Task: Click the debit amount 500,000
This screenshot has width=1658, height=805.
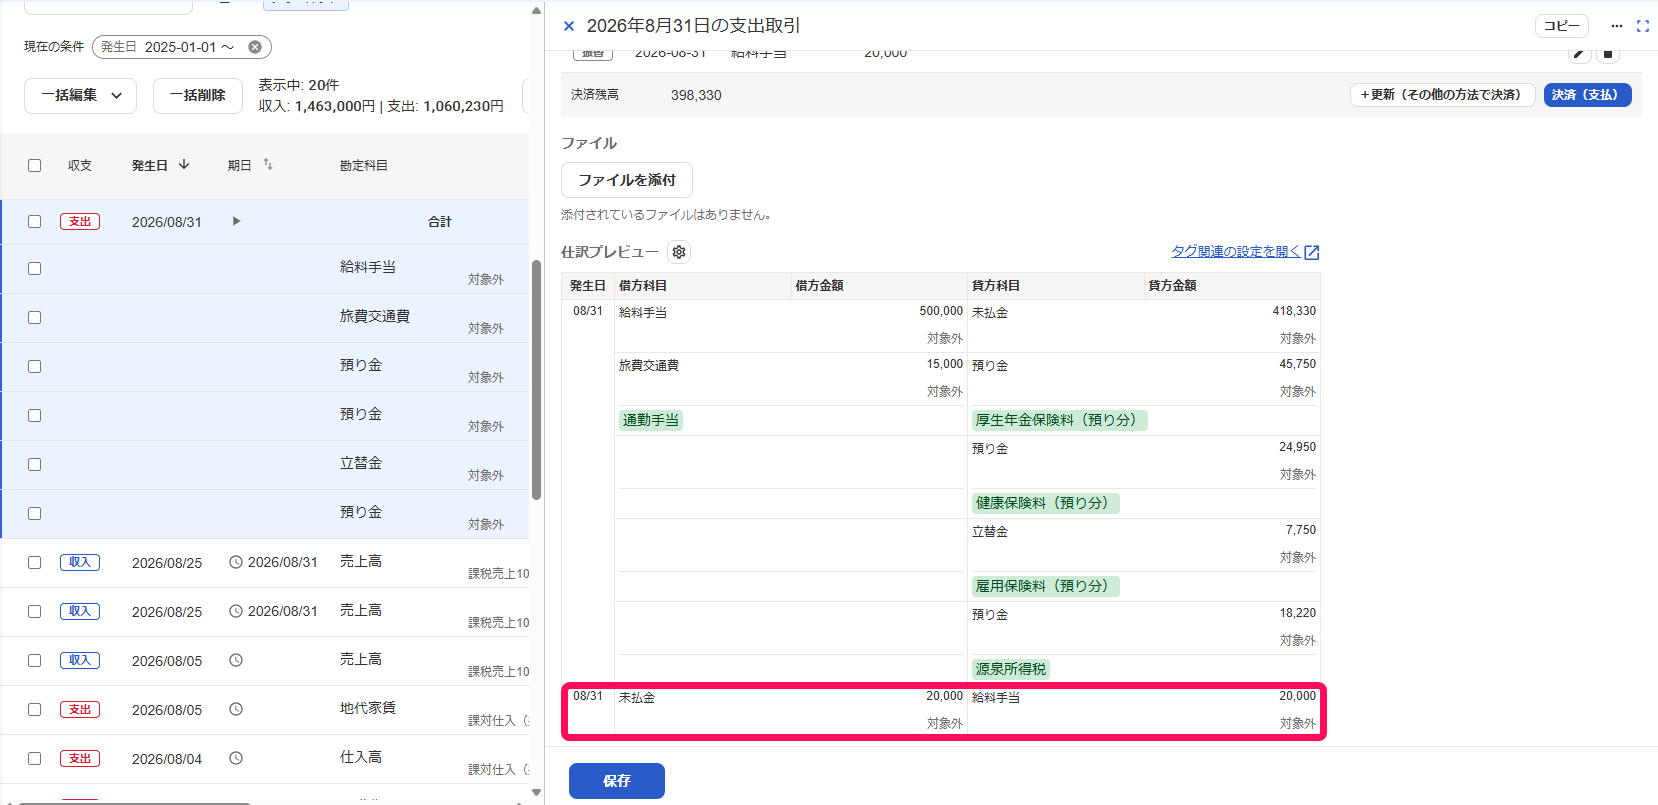Action: click(941, 311)
